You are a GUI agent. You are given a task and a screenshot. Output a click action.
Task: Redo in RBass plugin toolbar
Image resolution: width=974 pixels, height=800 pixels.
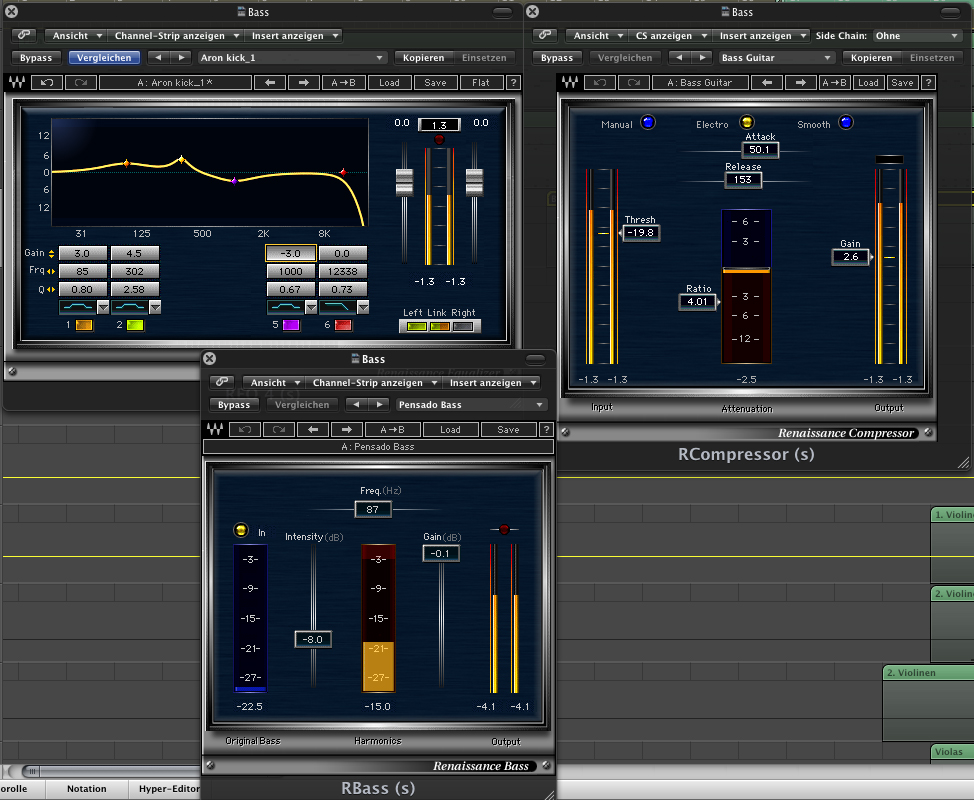pos(278,429)
